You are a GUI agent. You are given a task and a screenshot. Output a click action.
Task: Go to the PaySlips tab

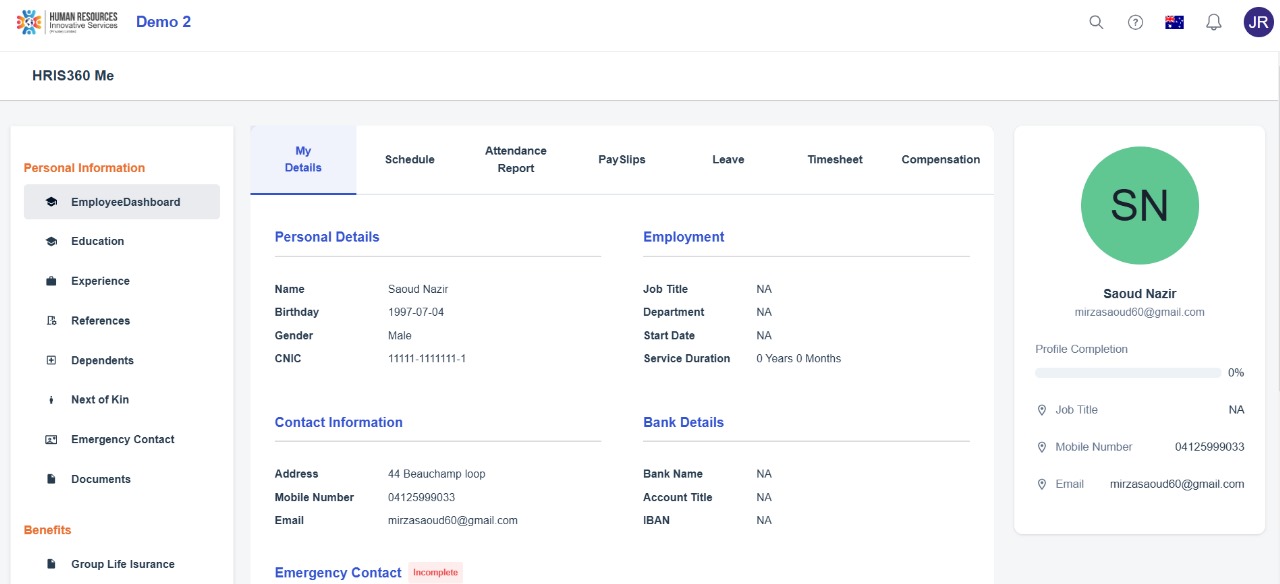(622, 160)
